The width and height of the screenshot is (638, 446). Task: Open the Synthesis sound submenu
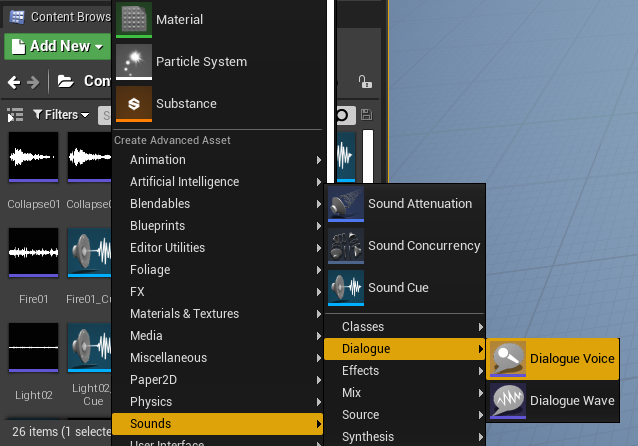tap(404, 437)
